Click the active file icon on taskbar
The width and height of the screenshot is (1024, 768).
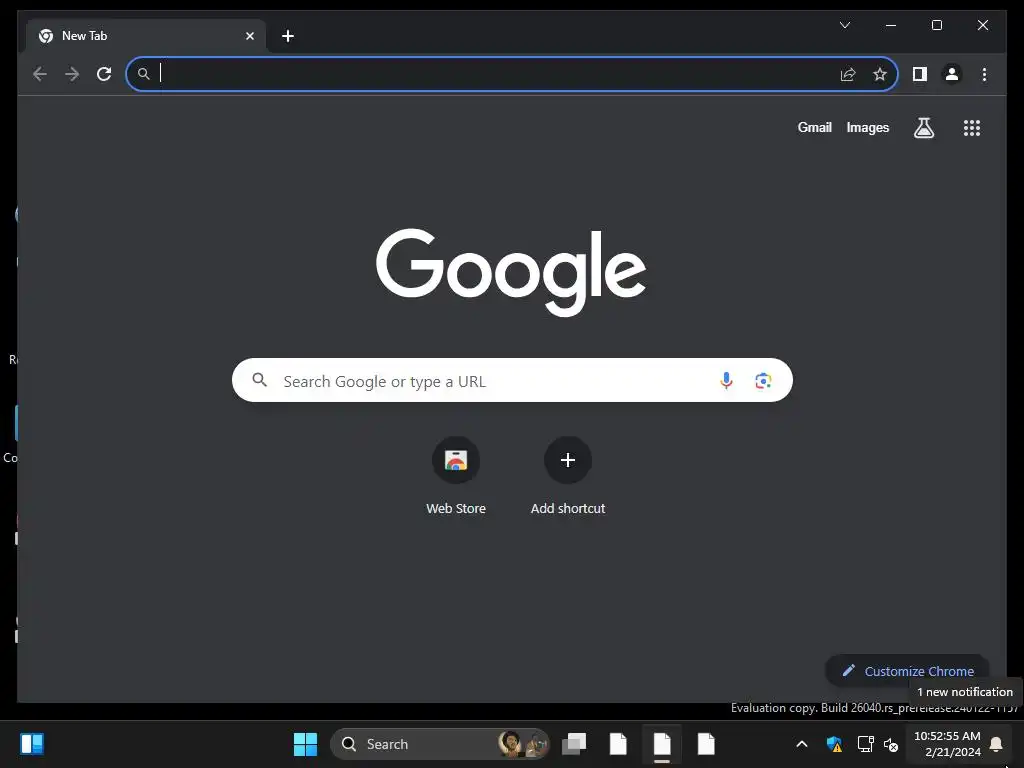(x=662, y=744)
